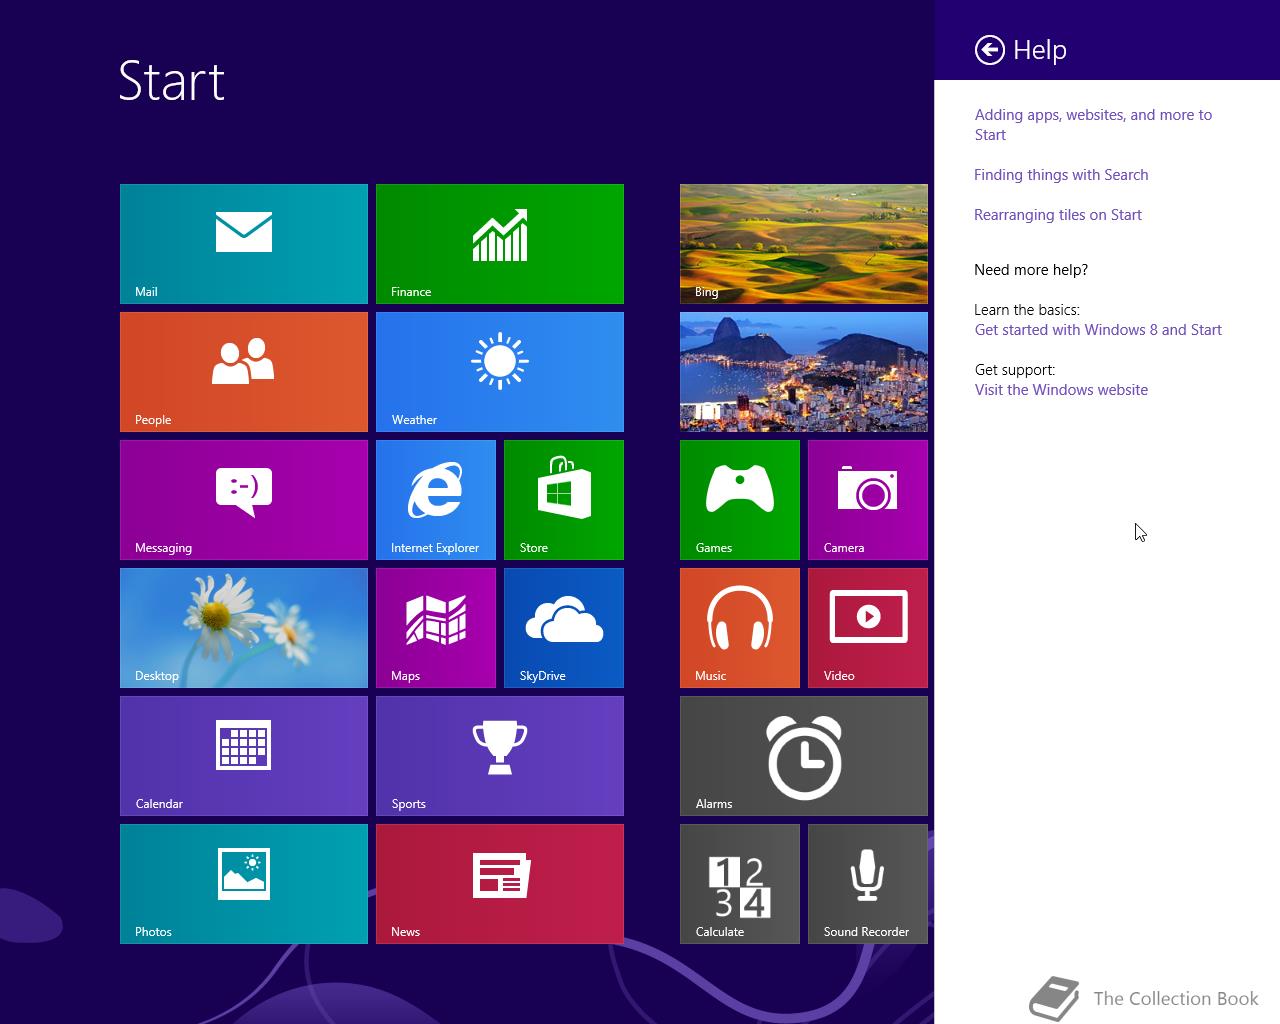Open the Calculate tile

pyautogui.click(x=740, y=884)
